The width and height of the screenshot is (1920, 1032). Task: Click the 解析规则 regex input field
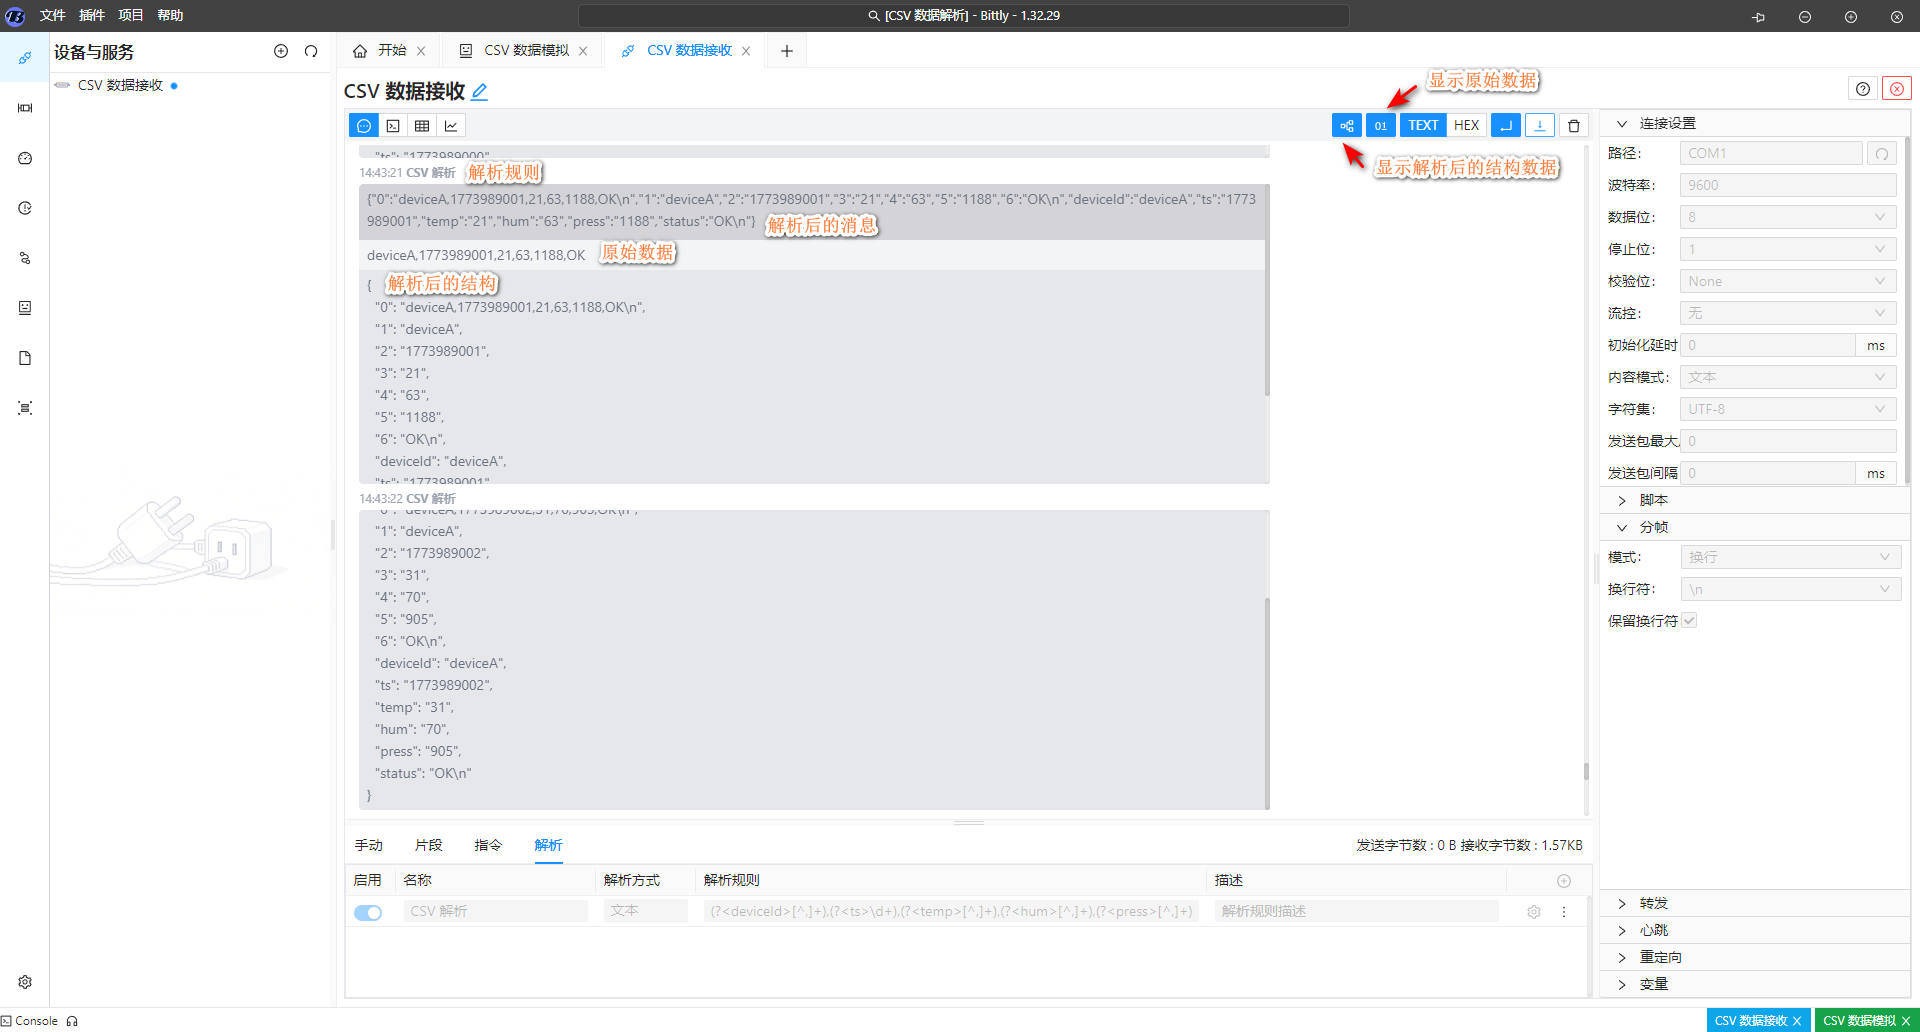coord(950,912)
